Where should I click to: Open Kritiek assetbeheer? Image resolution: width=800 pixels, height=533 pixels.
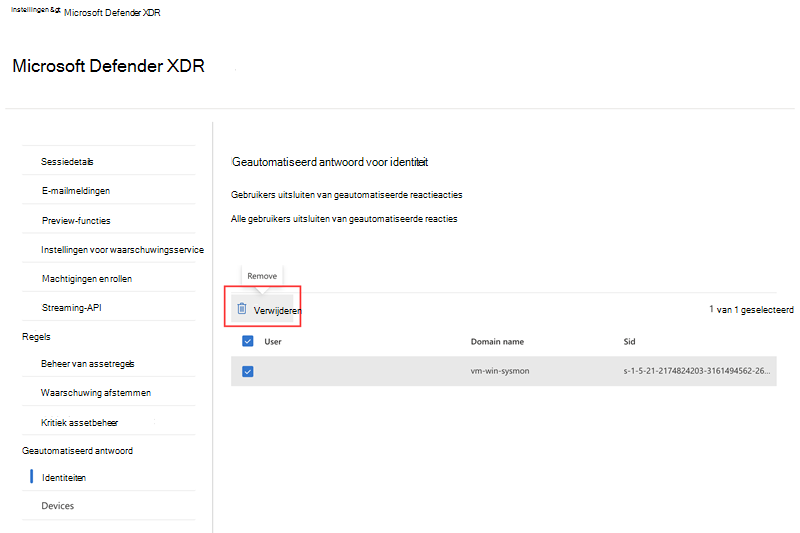80,422
